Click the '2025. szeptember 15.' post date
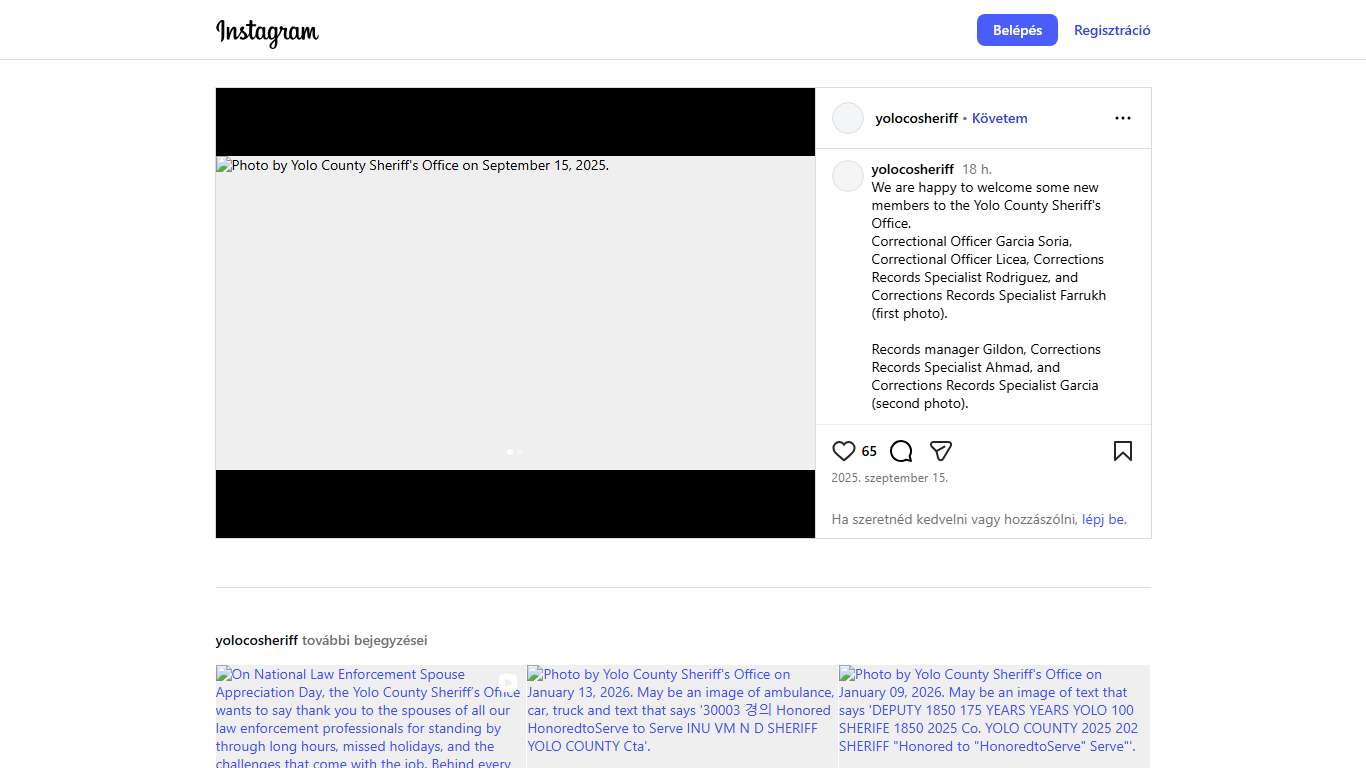1366x768 pixels. point(889,478)
